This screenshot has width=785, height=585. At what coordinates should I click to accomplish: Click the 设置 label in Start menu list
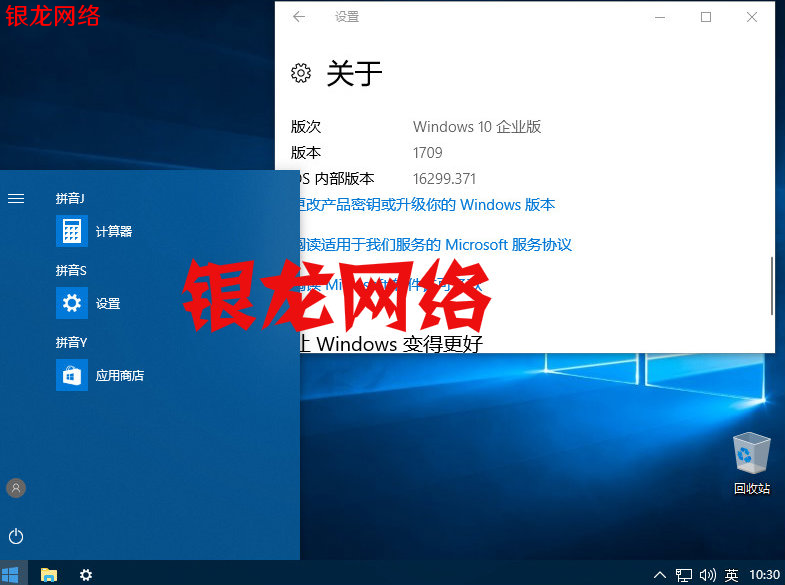(x=108, y=303)
